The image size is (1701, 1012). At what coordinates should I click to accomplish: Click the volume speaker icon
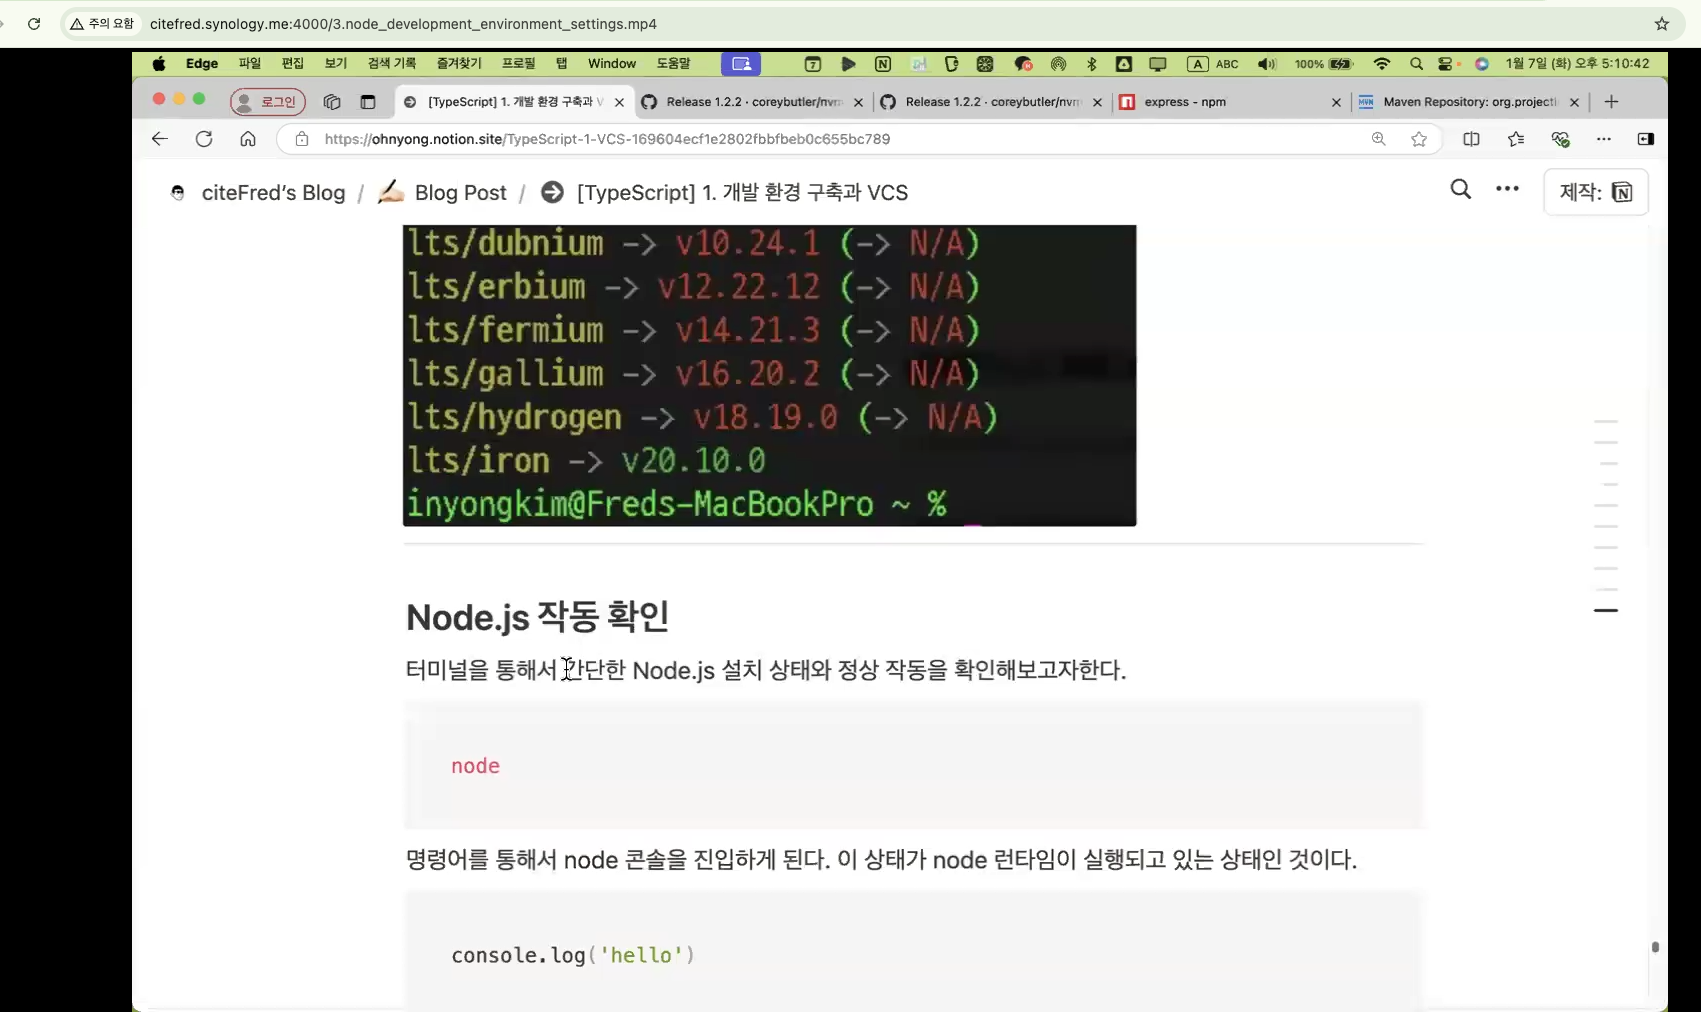[1267, 64]
